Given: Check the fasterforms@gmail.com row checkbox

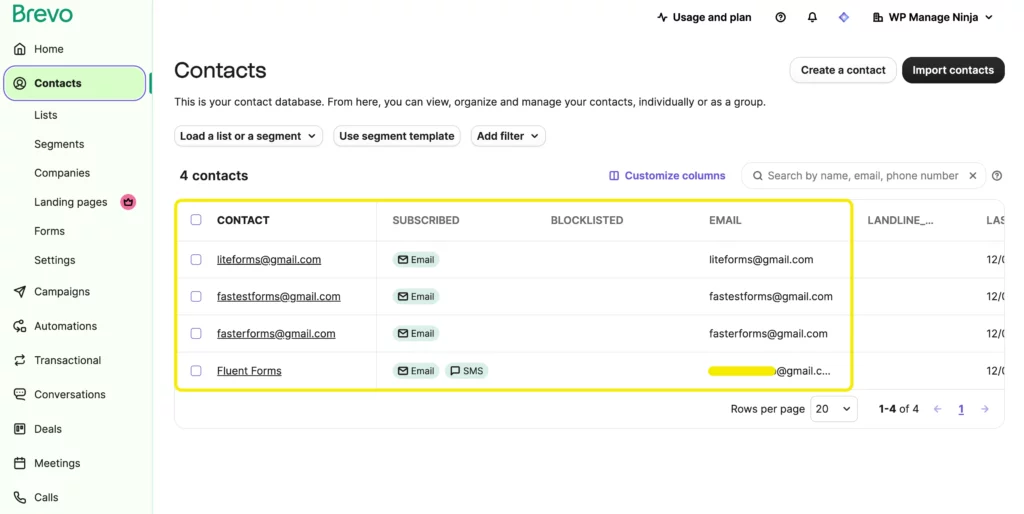Looking at the screenshot, I should click(196, 333).
